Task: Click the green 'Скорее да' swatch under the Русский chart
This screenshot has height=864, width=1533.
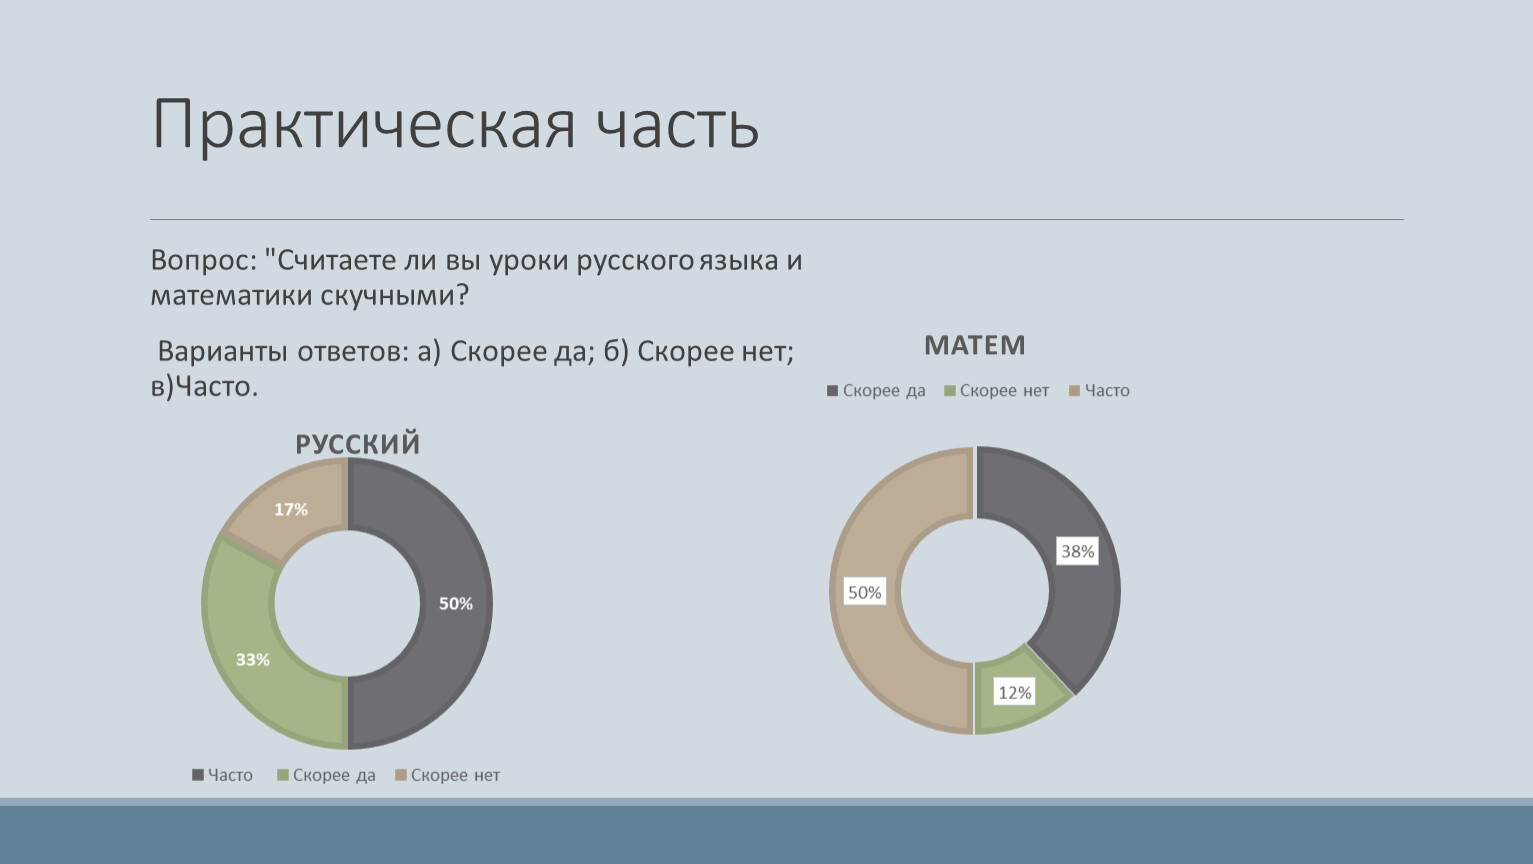Action: point(283,775)
